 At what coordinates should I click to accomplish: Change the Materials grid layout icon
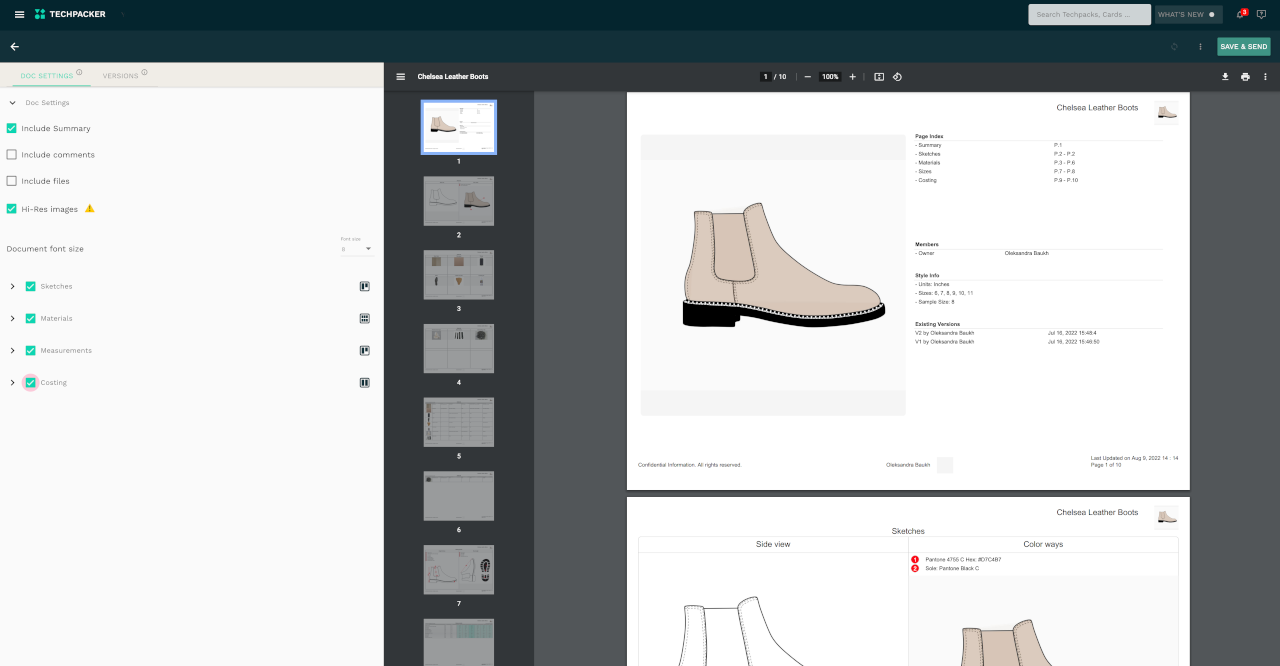tap(365, 318)
